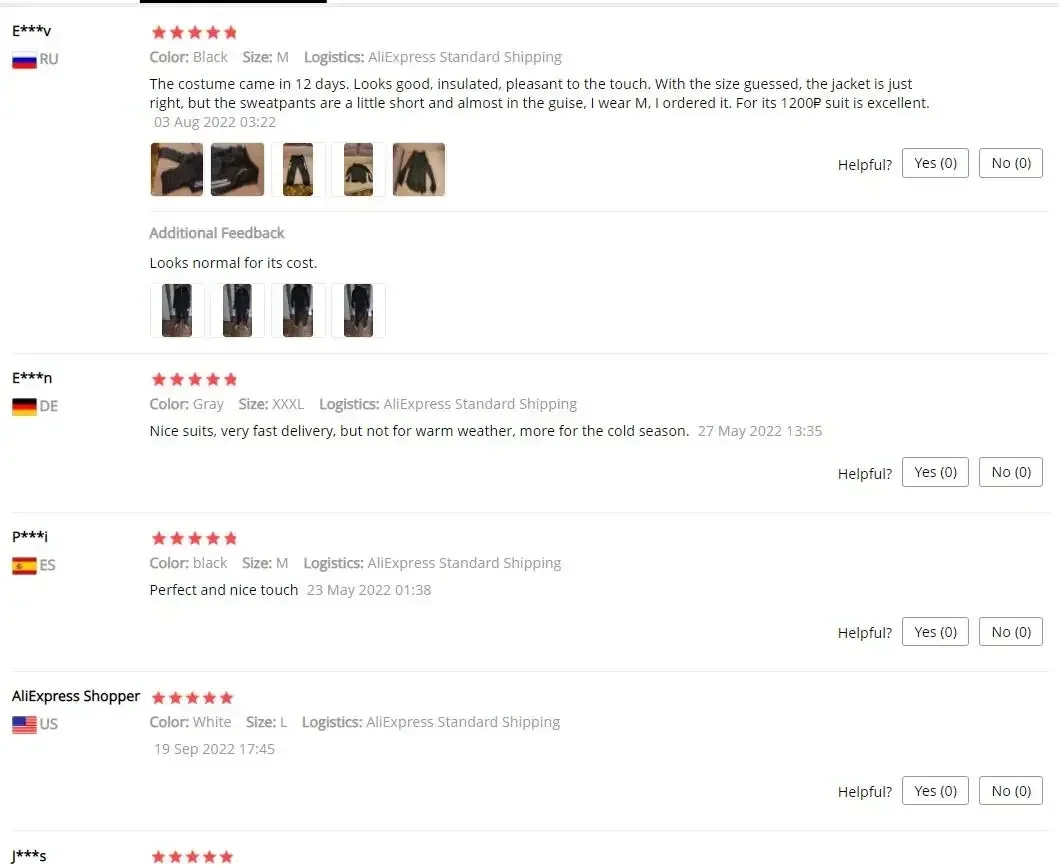Click the five-star rating on AliExpress Shopper's review
Screen dimensions: 1059x867
tap(192, 698)
